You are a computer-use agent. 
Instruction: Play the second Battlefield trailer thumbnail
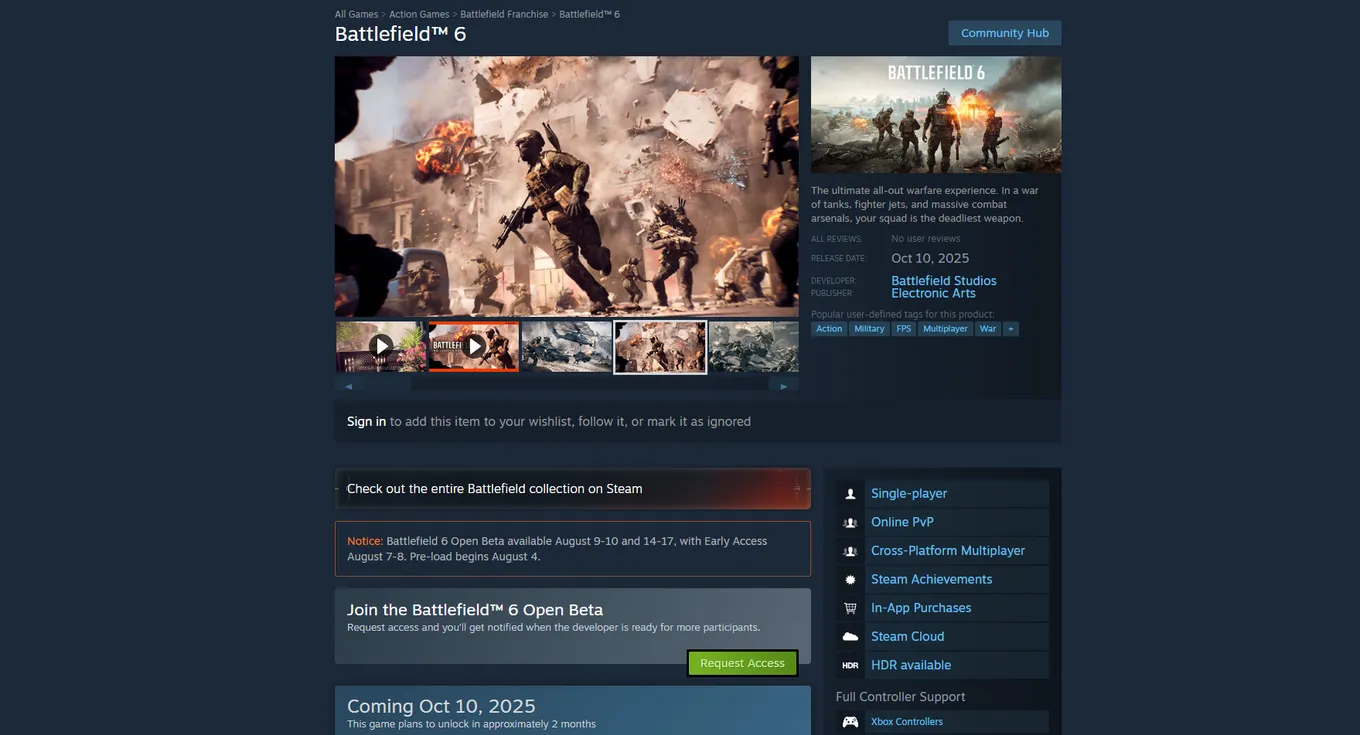tap(474, 346)
